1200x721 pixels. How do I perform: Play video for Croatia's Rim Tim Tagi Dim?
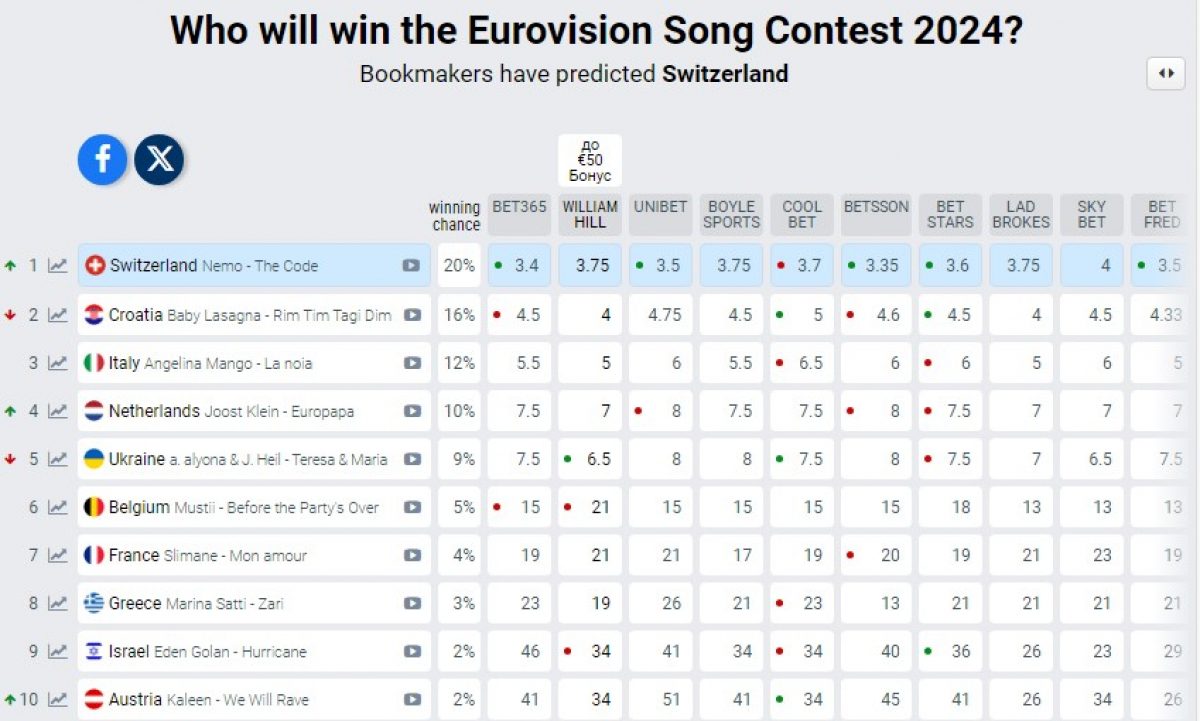(412, 315)
